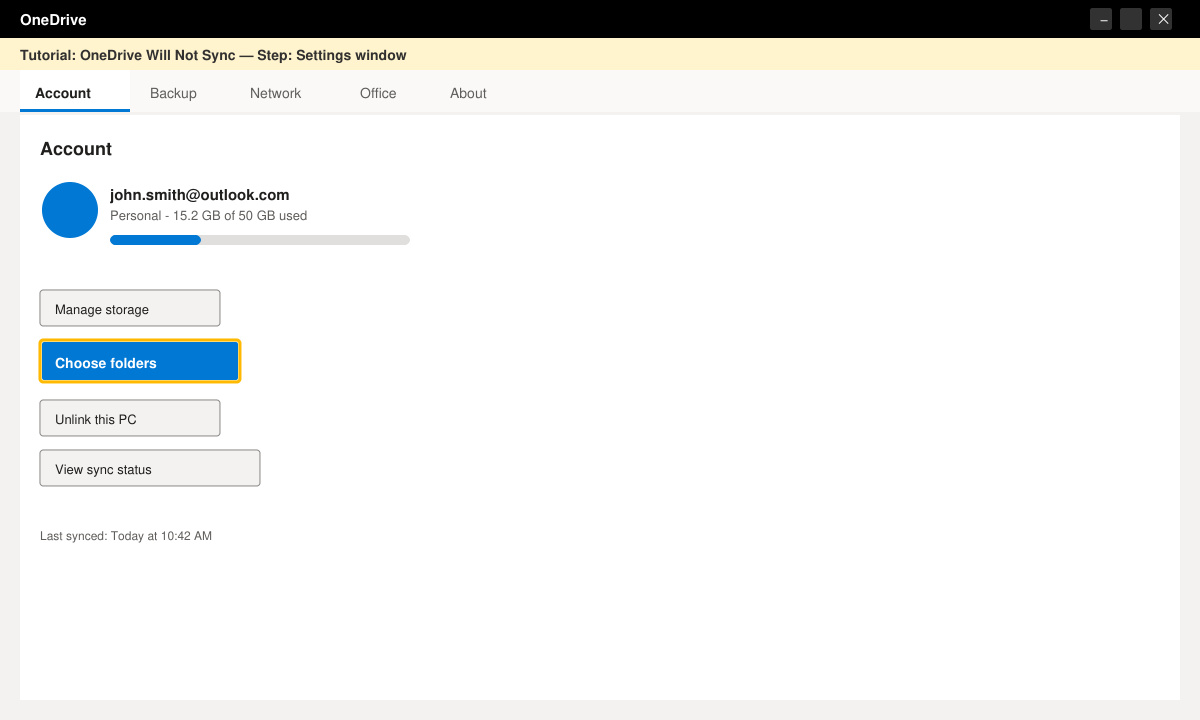Select the john.smith@outlook.com email text
The height and width of the screenshot is (720, 1200).
click(x=200, y=195)
